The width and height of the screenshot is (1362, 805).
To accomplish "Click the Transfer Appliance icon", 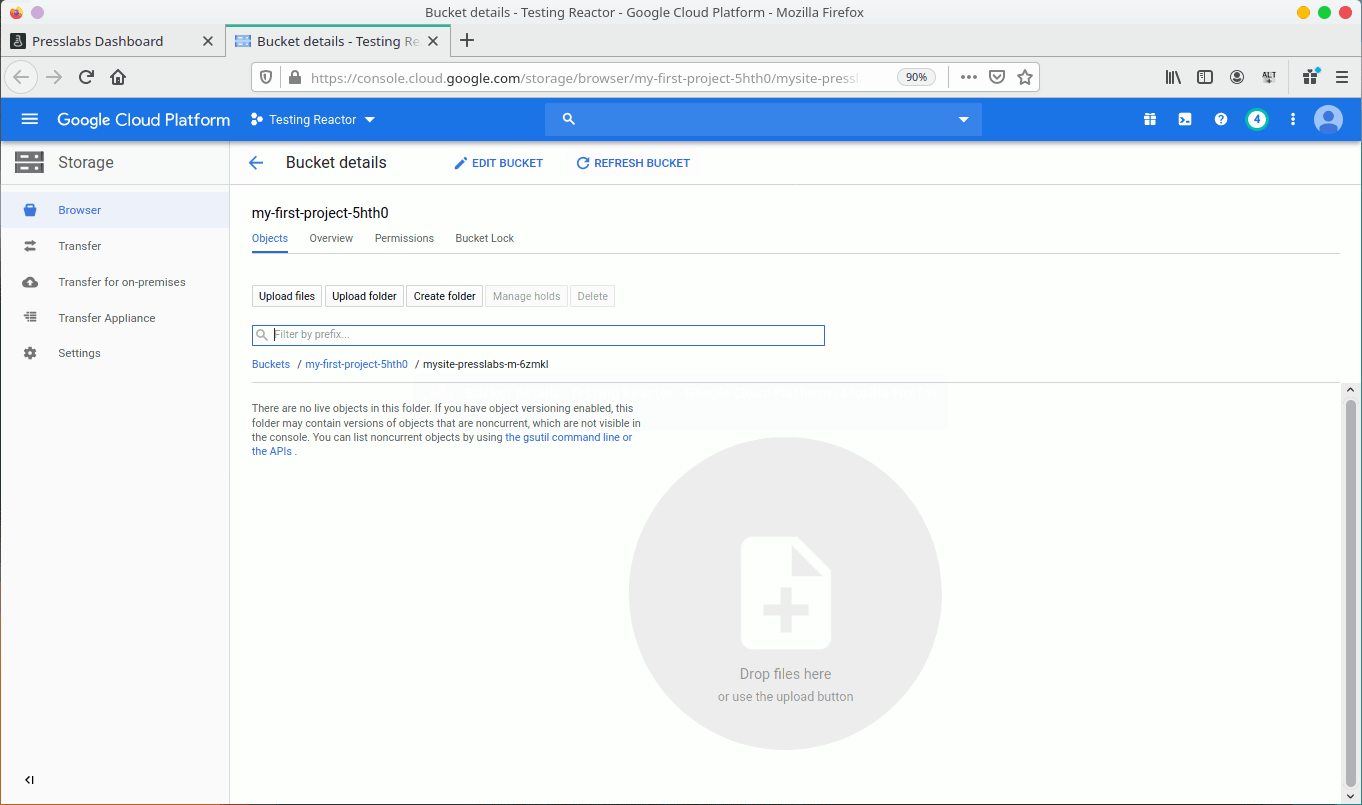I will [30, 317].
